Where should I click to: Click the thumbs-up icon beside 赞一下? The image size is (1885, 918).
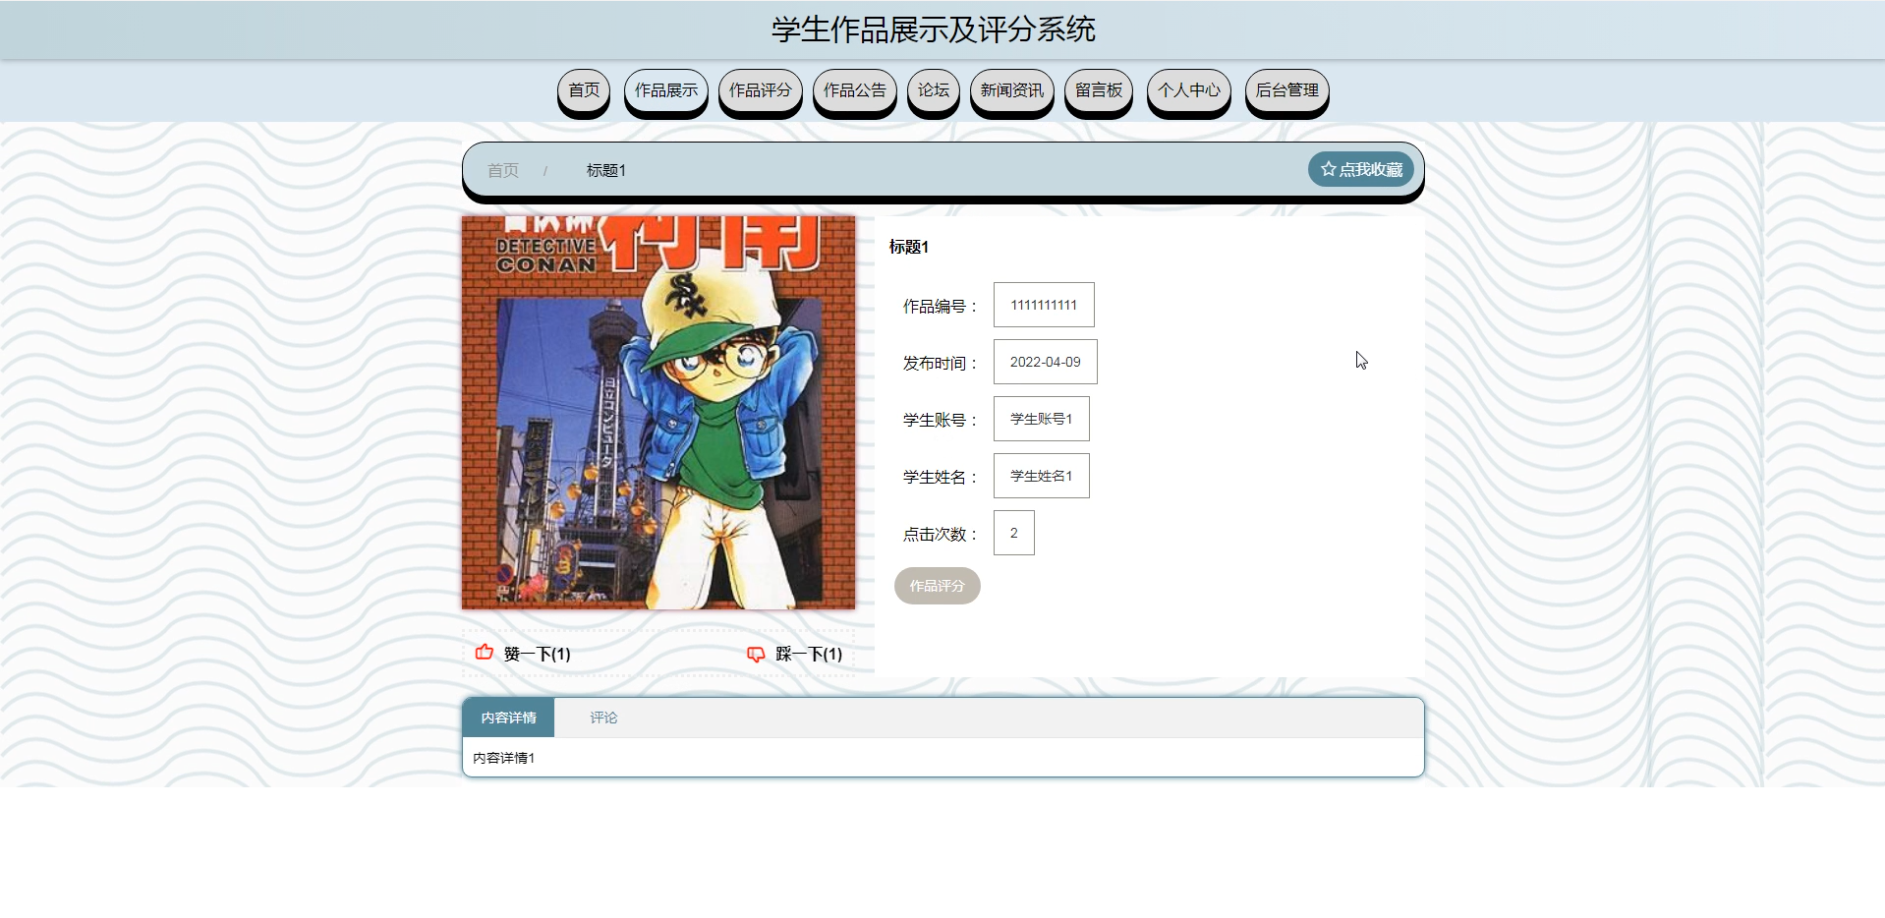click(x=484, y=652)
